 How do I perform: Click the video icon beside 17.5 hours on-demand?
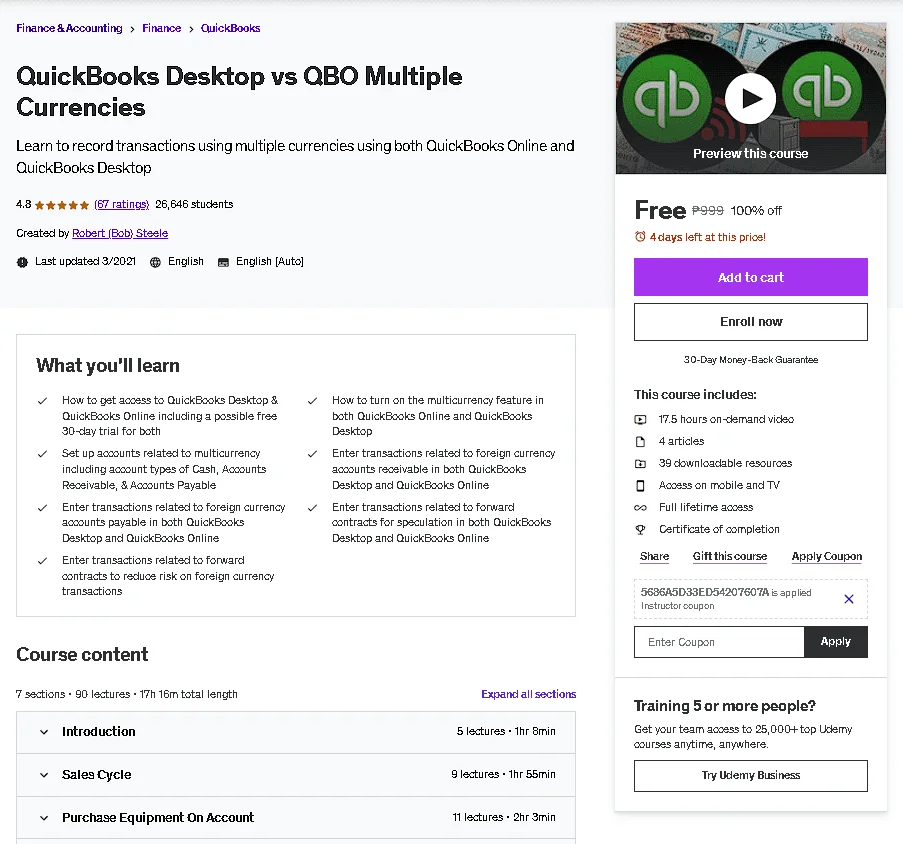[640, 420]
